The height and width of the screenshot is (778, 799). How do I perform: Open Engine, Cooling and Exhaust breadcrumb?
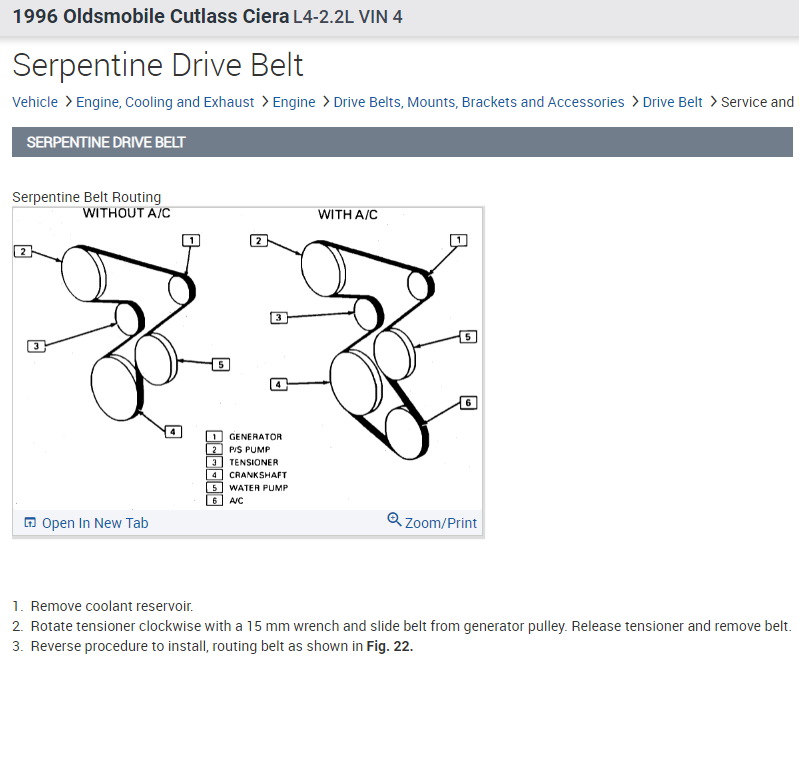point(165,102)
